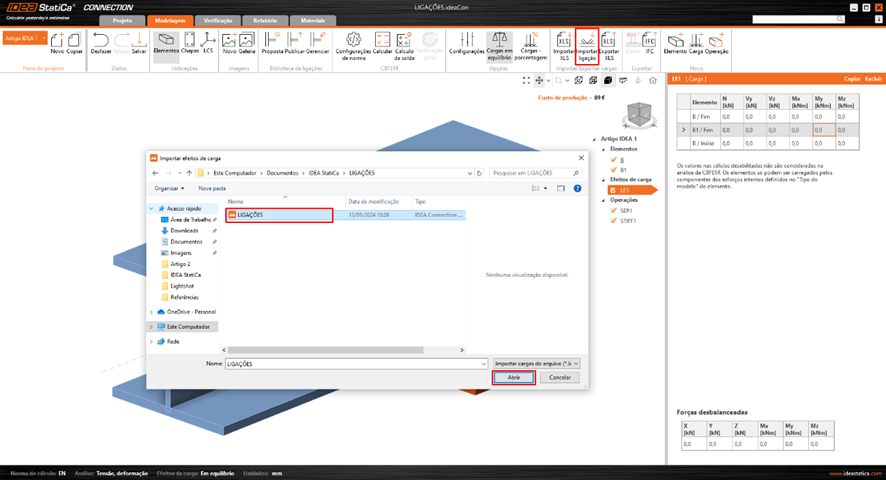Select the LIGAÇÕES file in the list

(x=280, y=215)
